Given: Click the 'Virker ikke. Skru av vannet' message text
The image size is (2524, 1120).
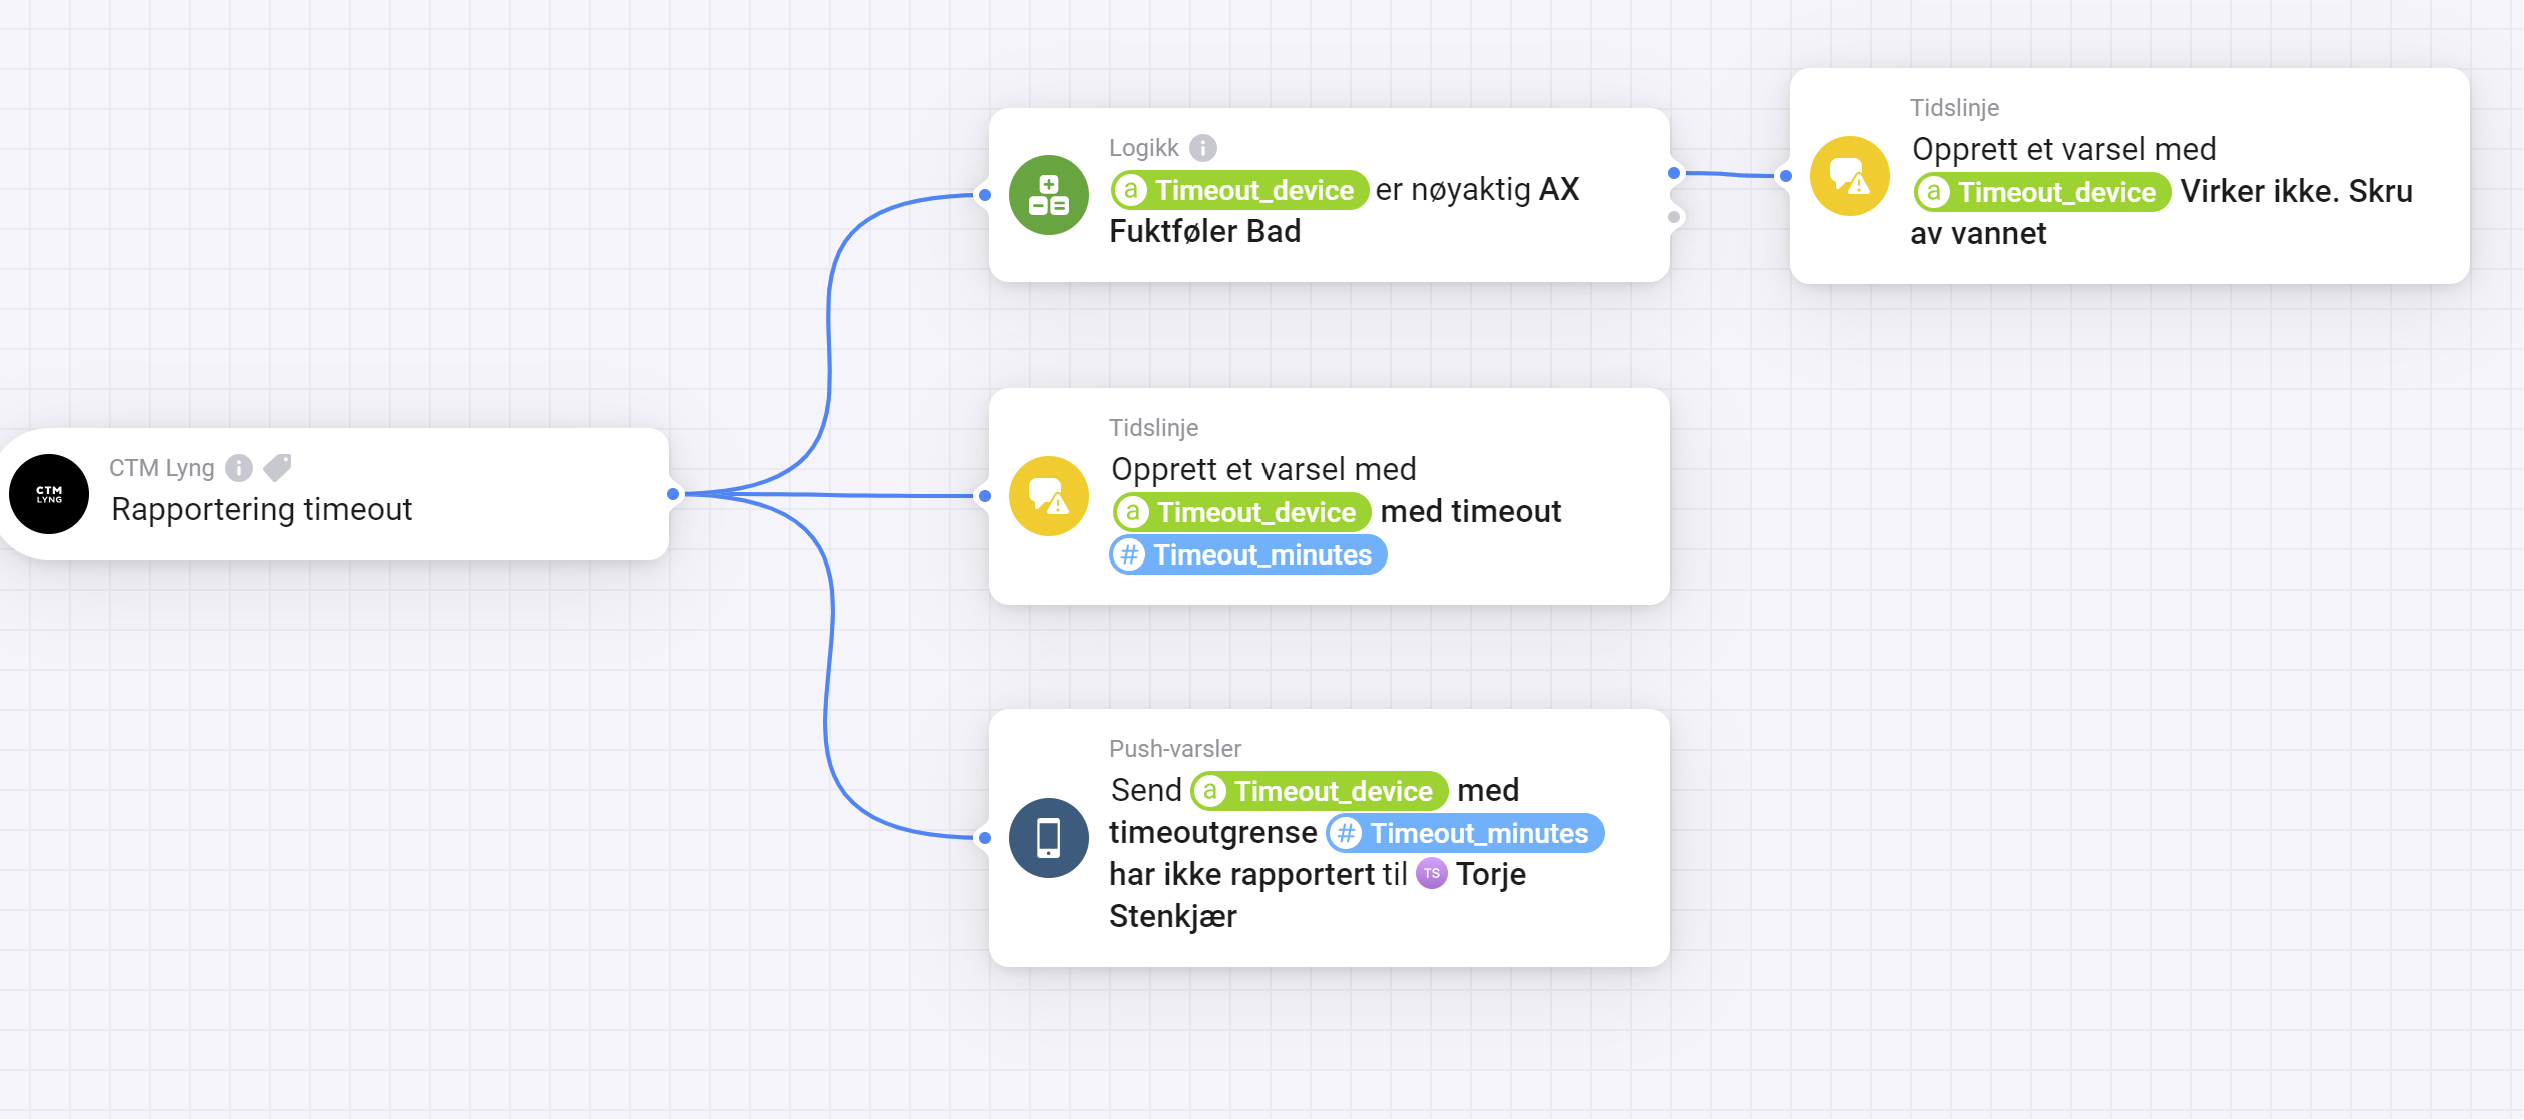Looking at the screenshot, I should click(x=2296, y=192).
